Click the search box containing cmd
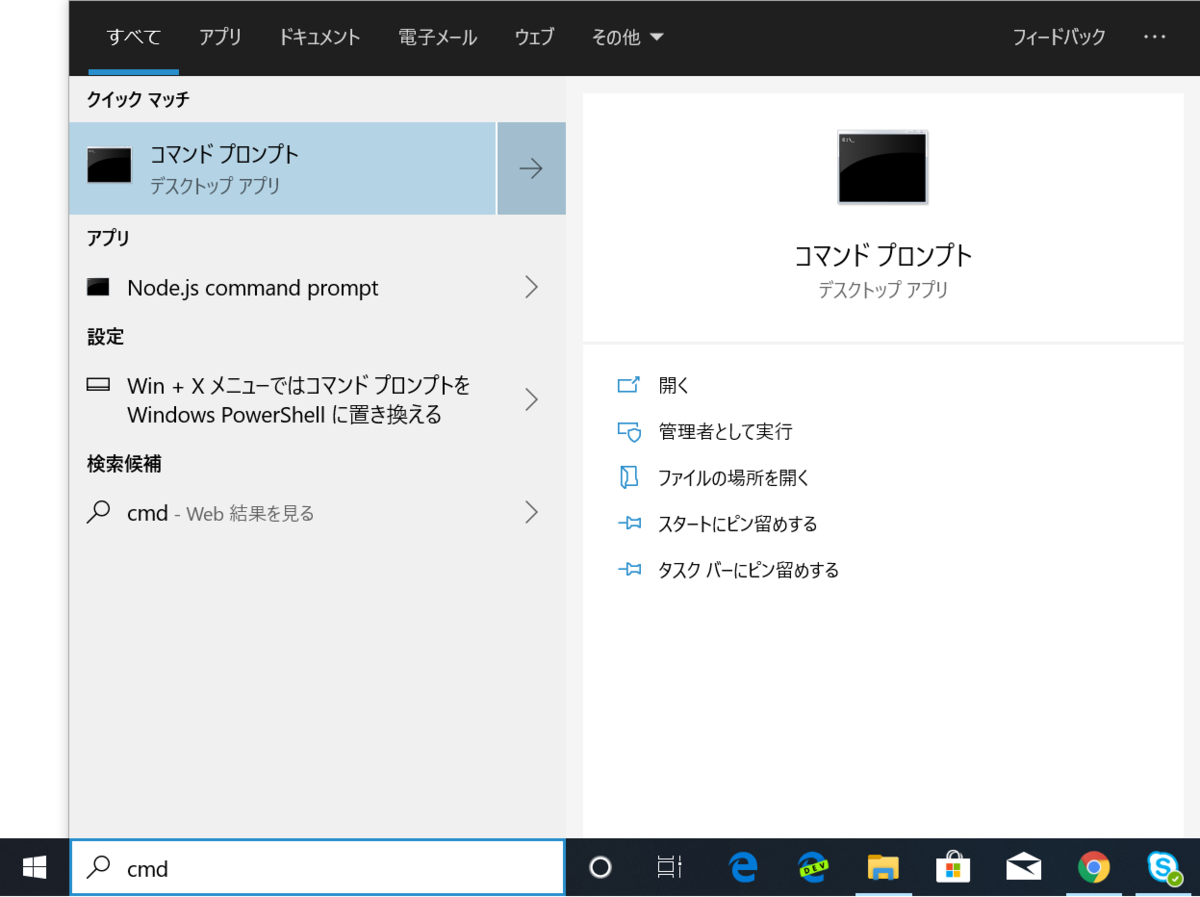 [x=317, y=867]
